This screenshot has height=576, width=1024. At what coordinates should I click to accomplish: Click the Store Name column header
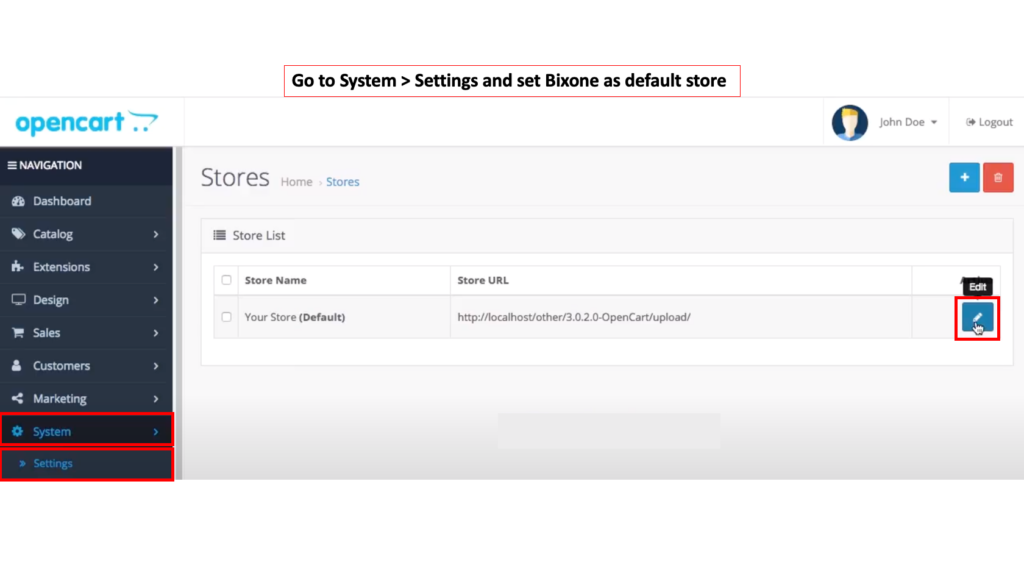(x=276, y=280)
